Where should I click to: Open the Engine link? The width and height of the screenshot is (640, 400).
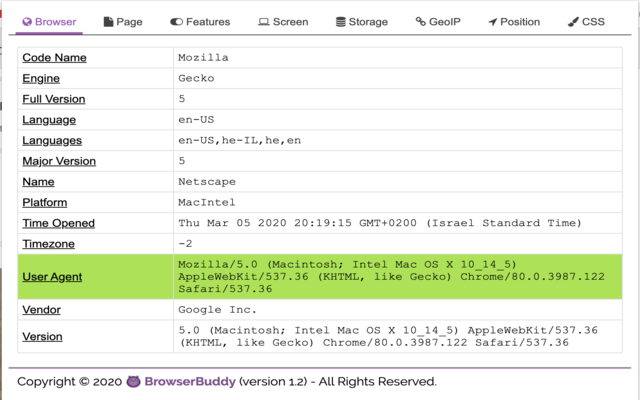tap(41, 78)
